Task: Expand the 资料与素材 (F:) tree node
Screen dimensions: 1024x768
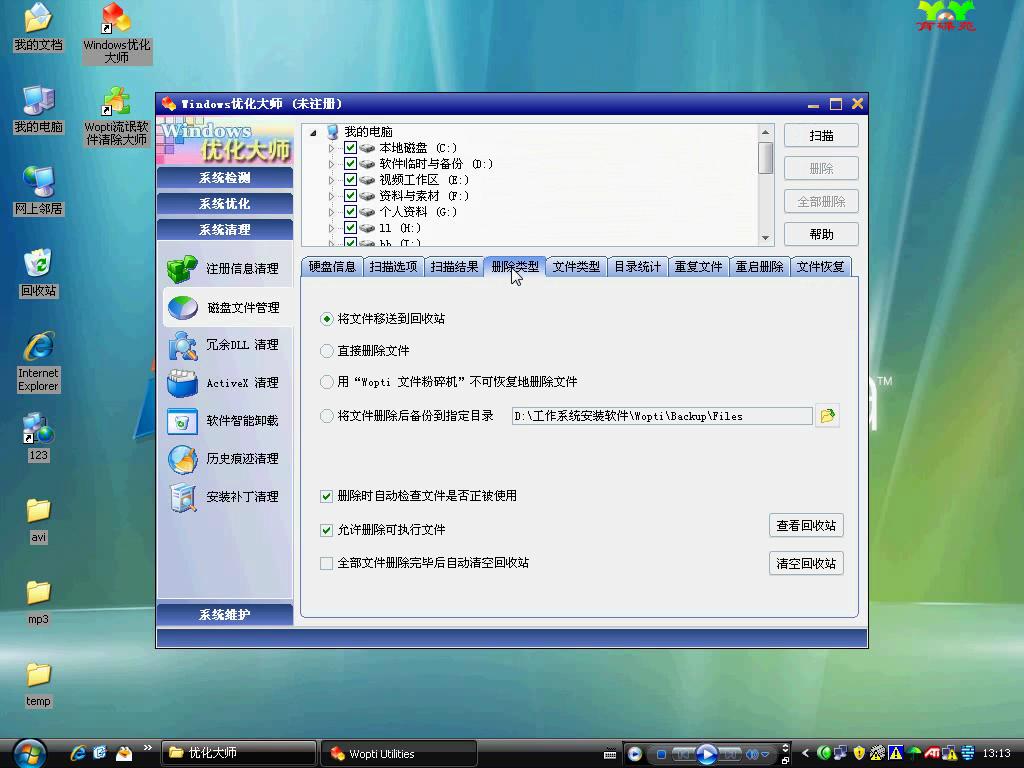Action: [331, 196]
